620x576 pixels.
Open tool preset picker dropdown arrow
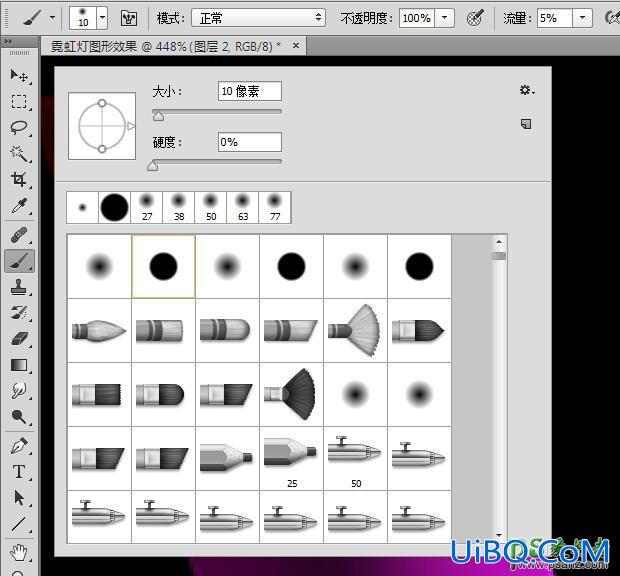[53, 18]
